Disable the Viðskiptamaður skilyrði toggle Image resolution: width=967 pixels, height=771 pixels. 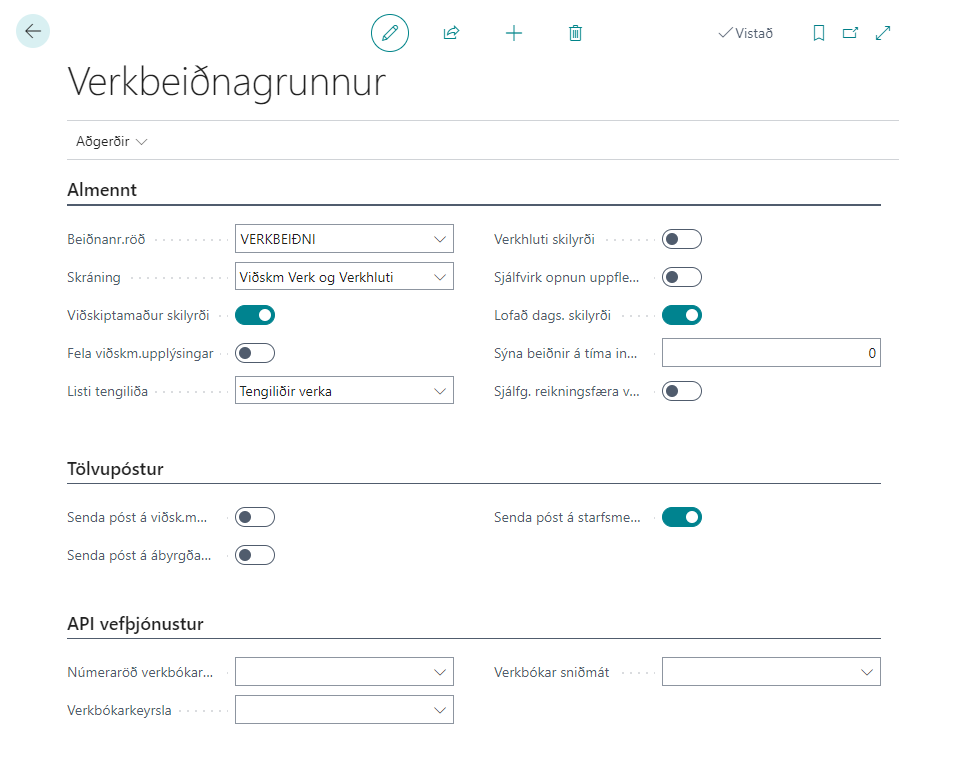point(255,315)
